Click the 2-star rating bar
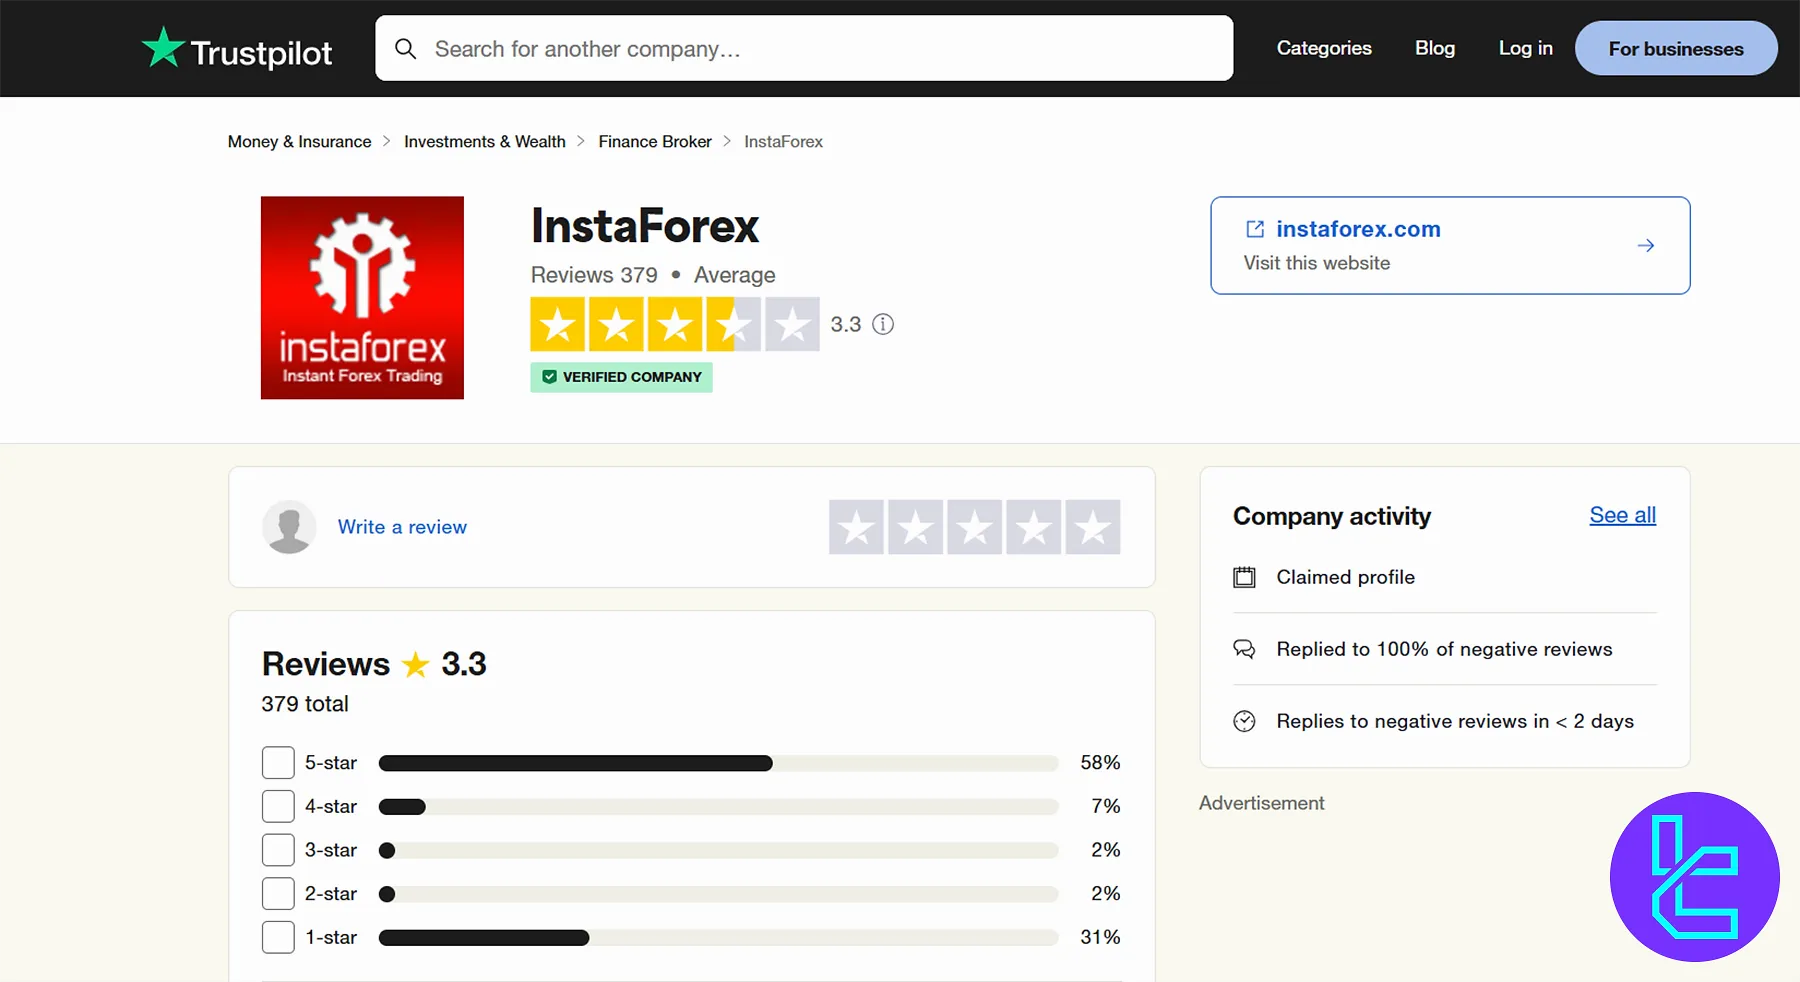 tap(718, 894)
